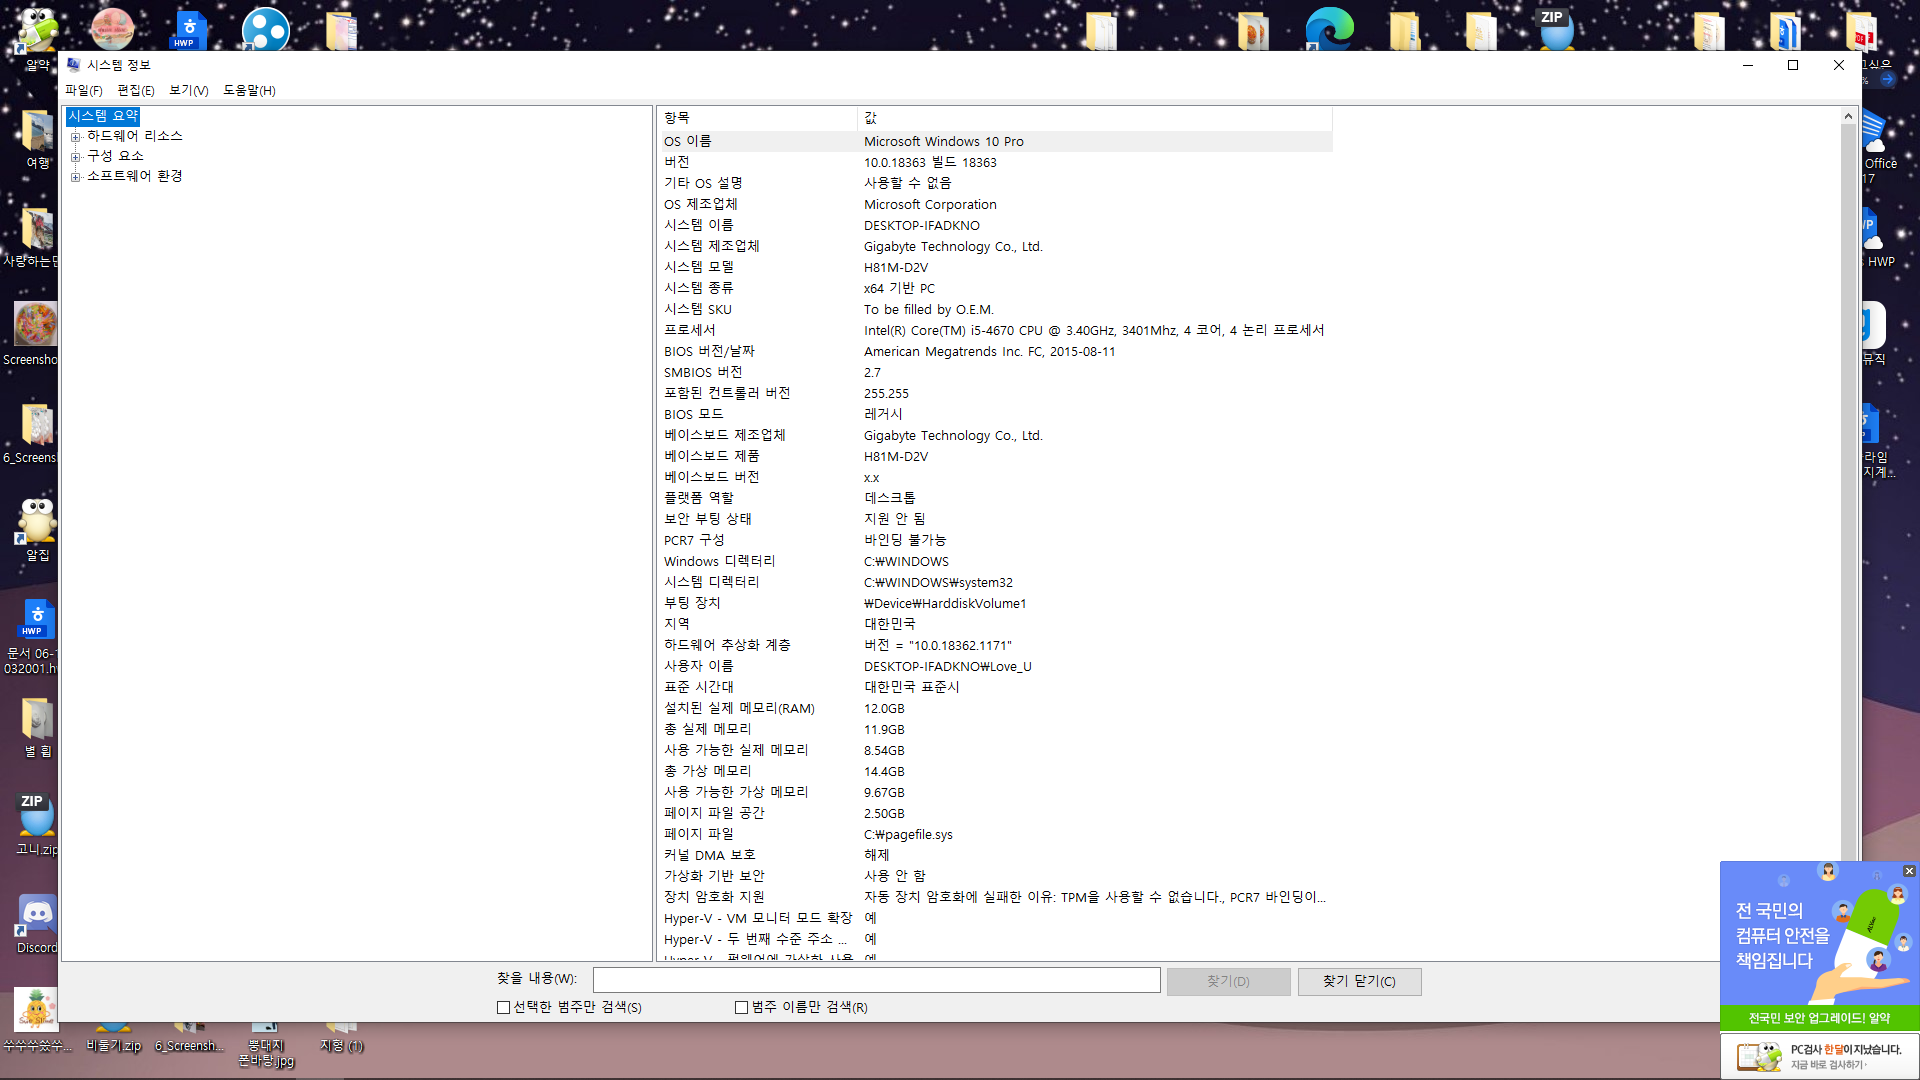Click the 알약 desktop icon
1920x1080 pixels.
36,32
